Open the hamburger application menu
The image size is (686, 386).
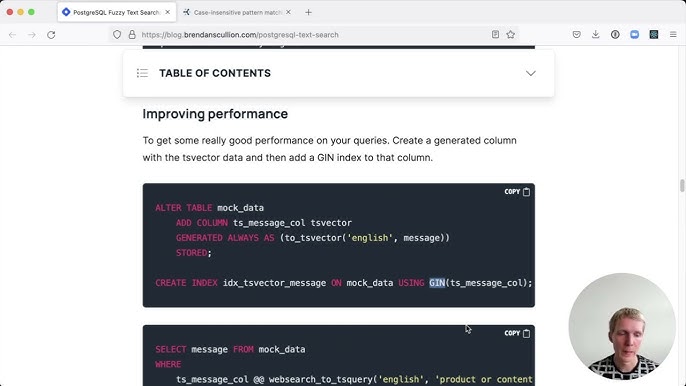673,35
